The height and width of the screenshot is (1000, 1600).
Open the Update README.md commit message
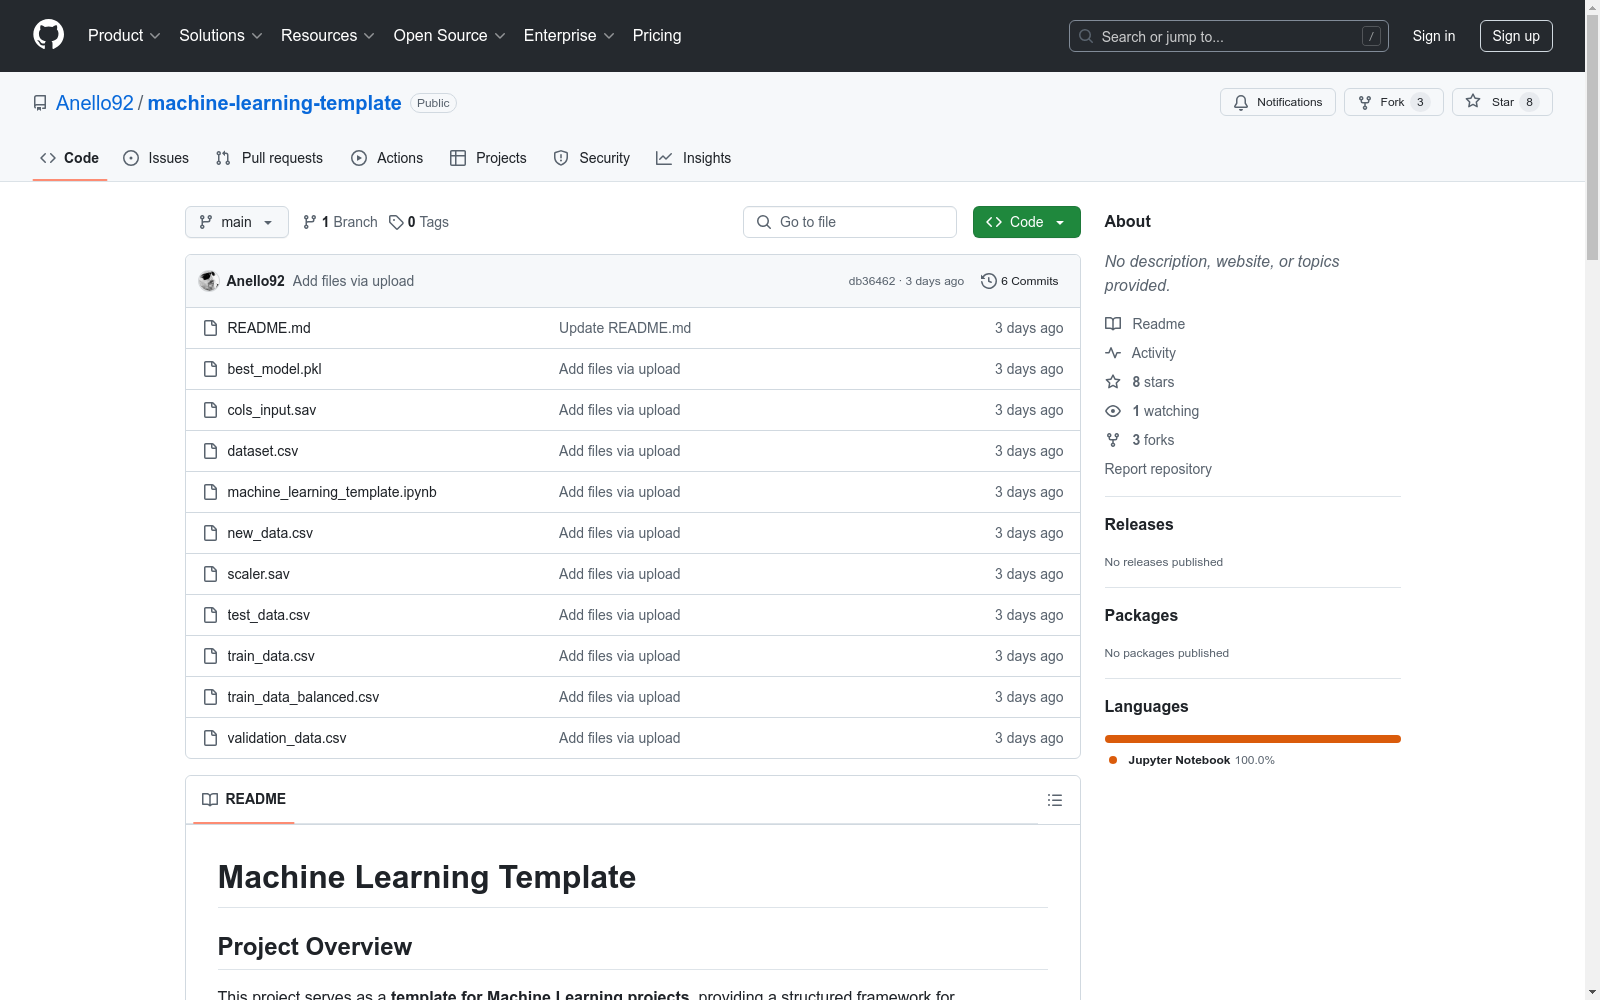625,328
